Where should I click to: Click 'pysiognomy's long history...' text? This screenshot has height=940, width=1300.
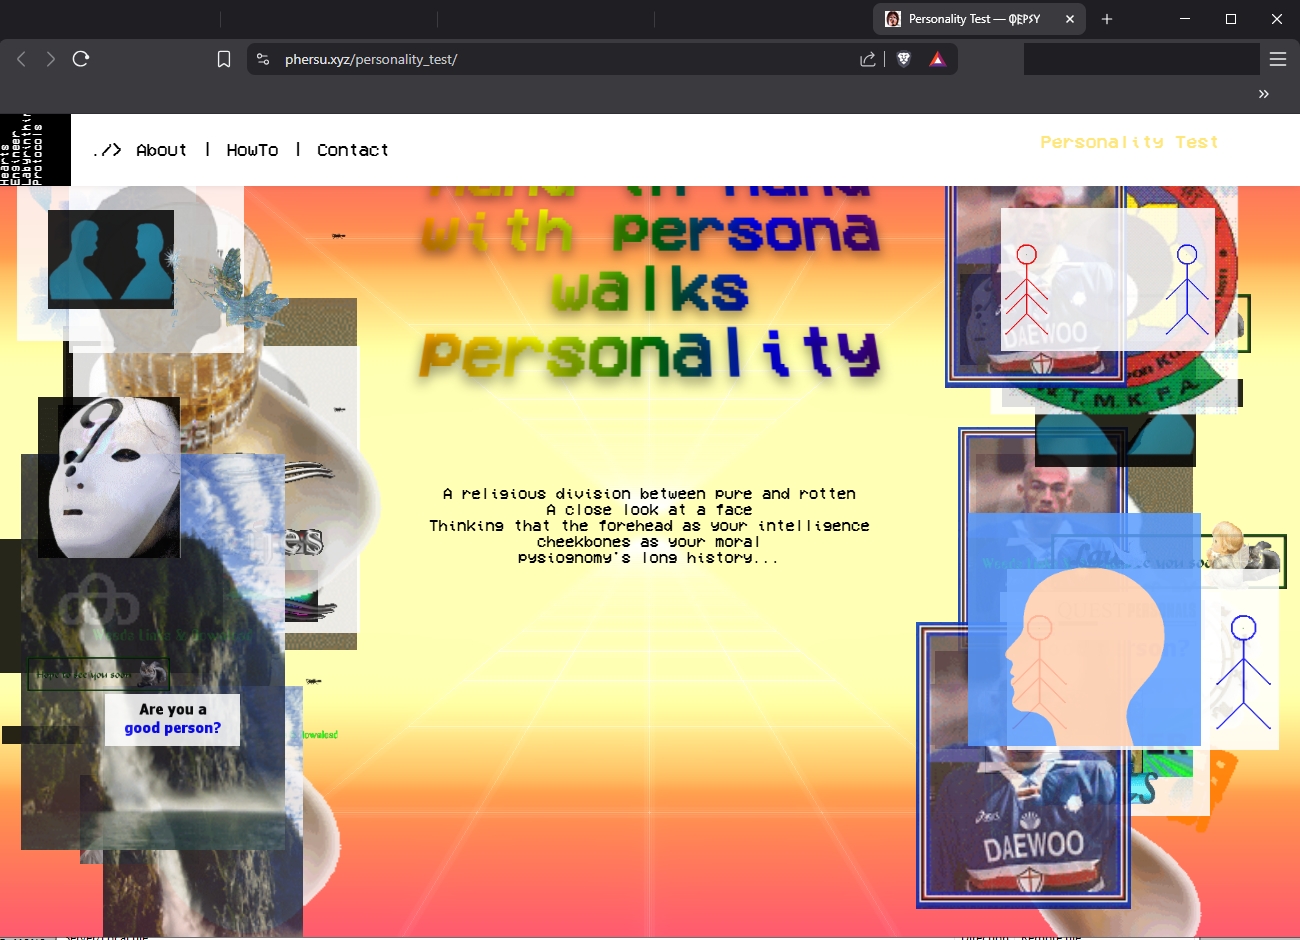coord(648,558)
